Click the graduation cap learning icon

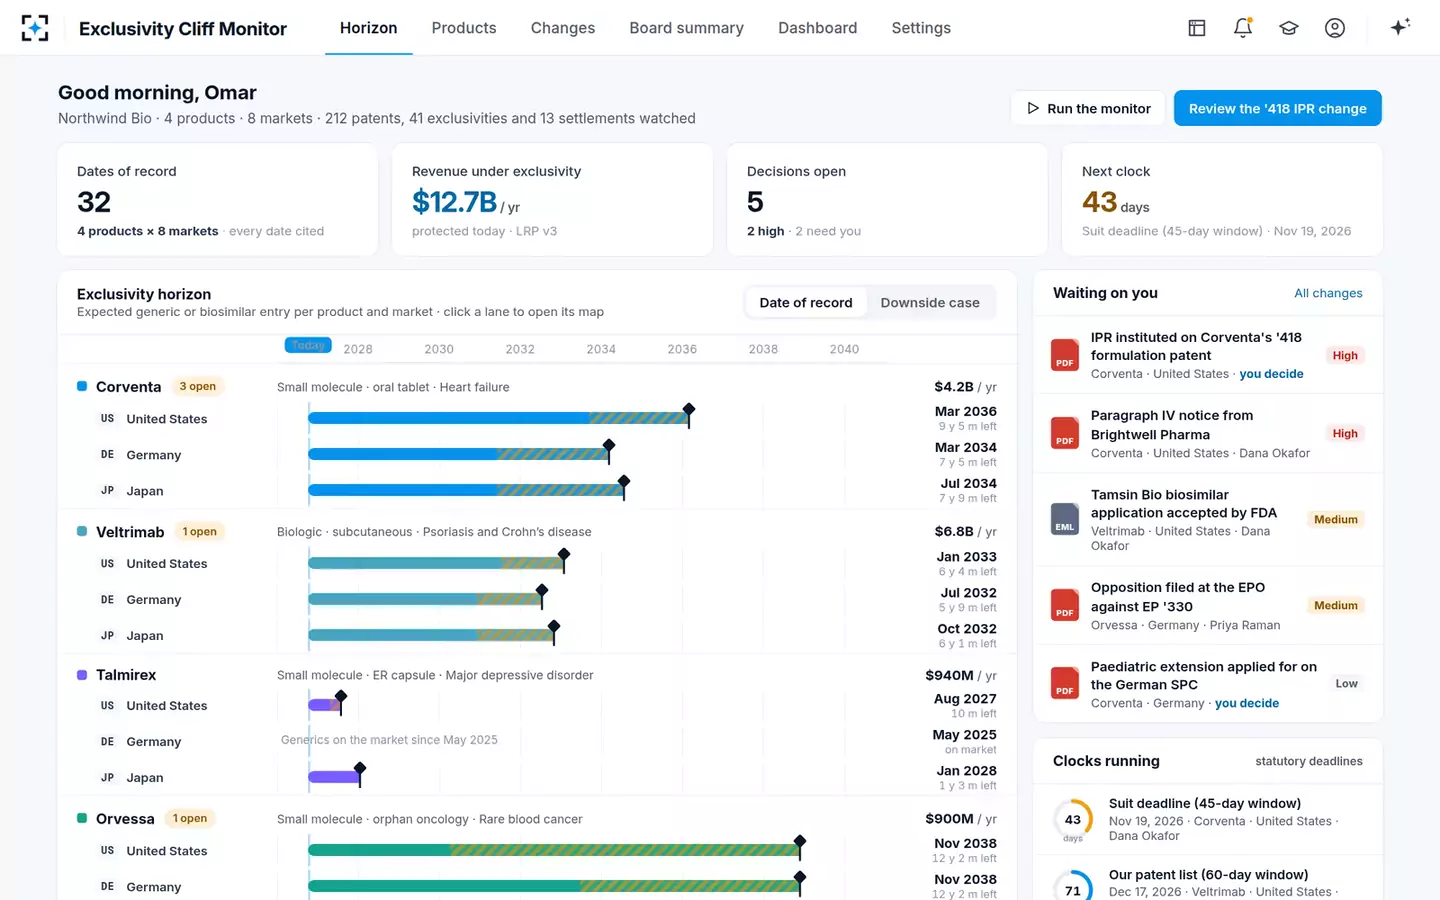(1289, 28)
